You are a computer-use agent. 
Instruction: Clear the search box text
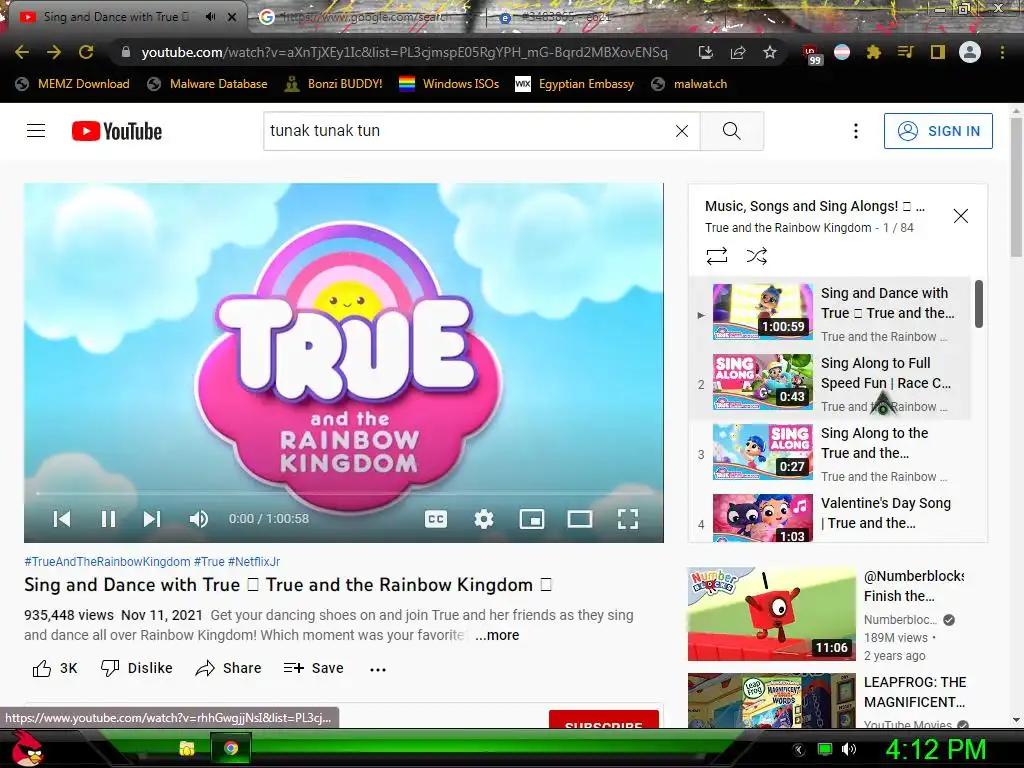[682, 131]
